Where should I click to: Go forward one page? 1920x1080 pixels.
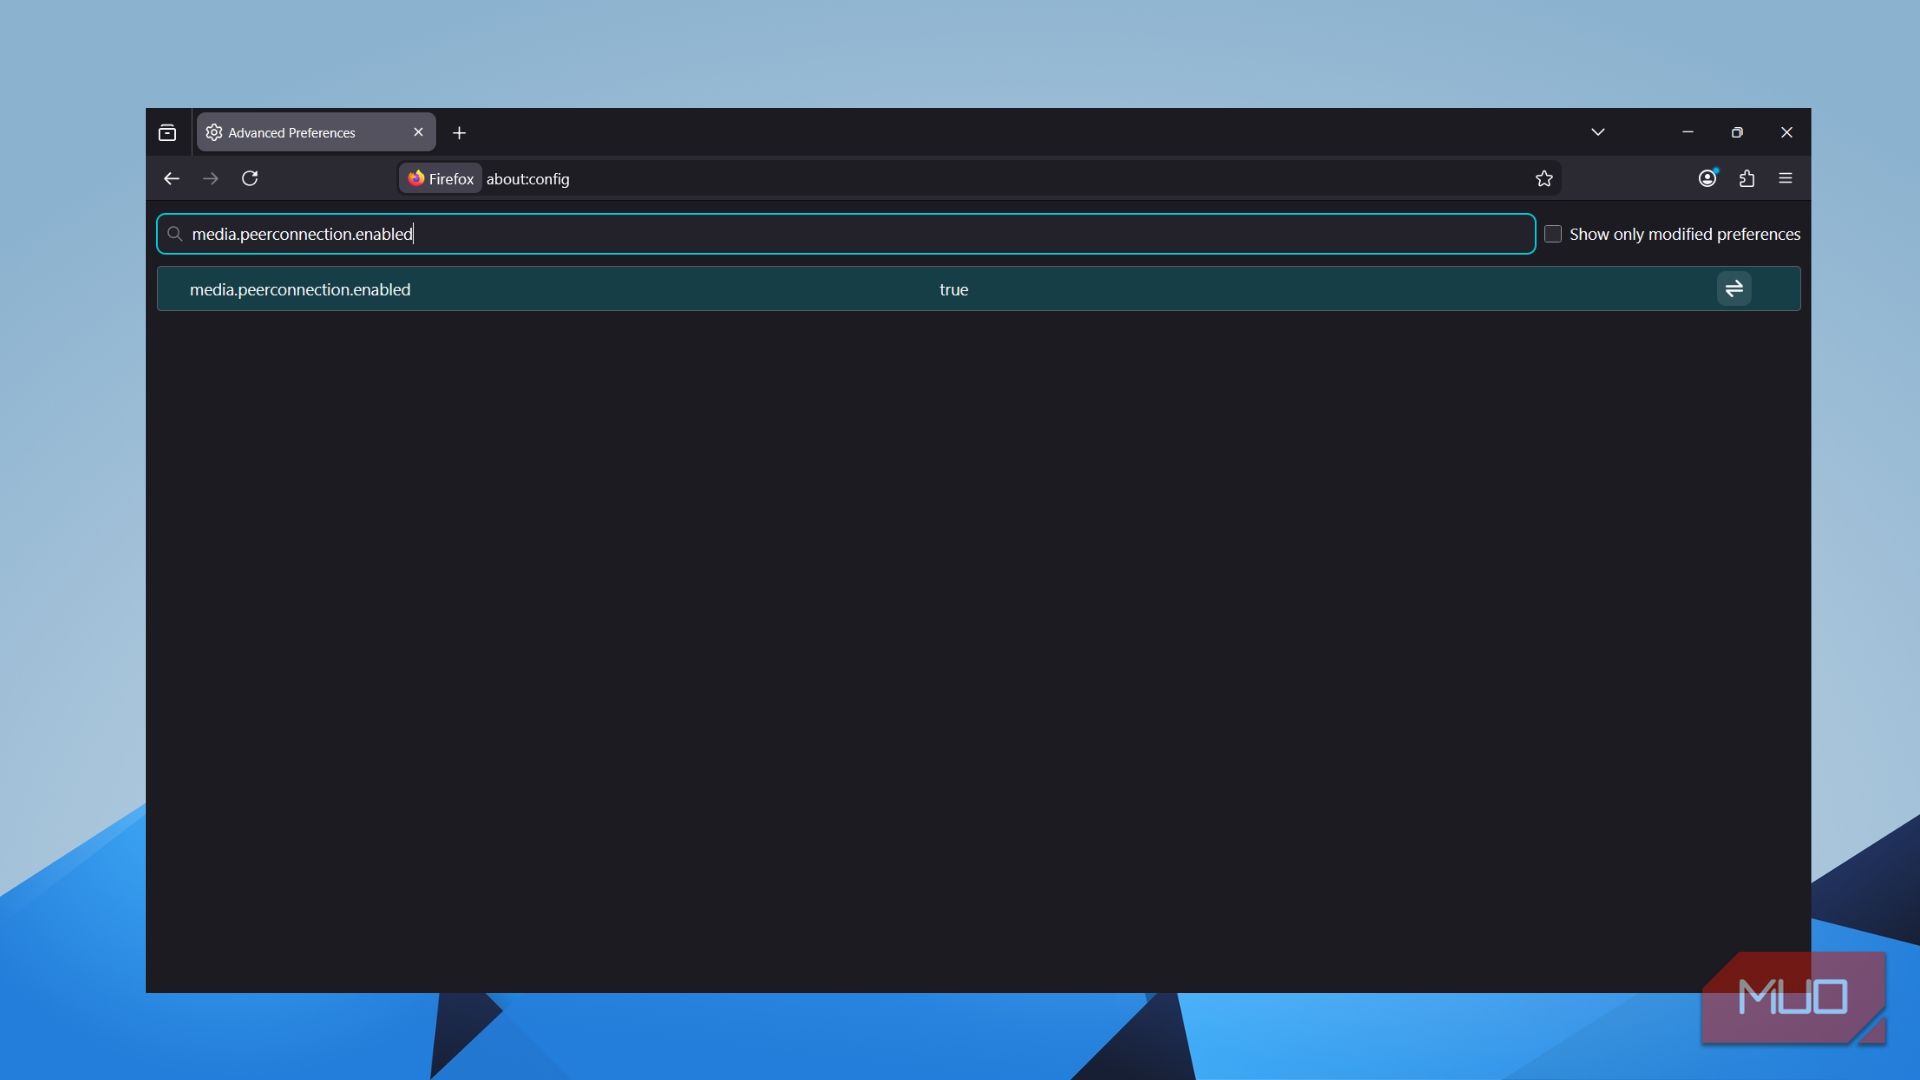click(210, 178)
